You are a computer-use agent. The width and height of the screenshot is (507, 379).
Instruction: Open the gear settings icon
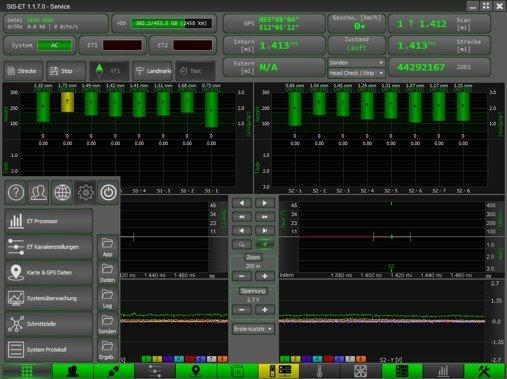tap(85, 192)
